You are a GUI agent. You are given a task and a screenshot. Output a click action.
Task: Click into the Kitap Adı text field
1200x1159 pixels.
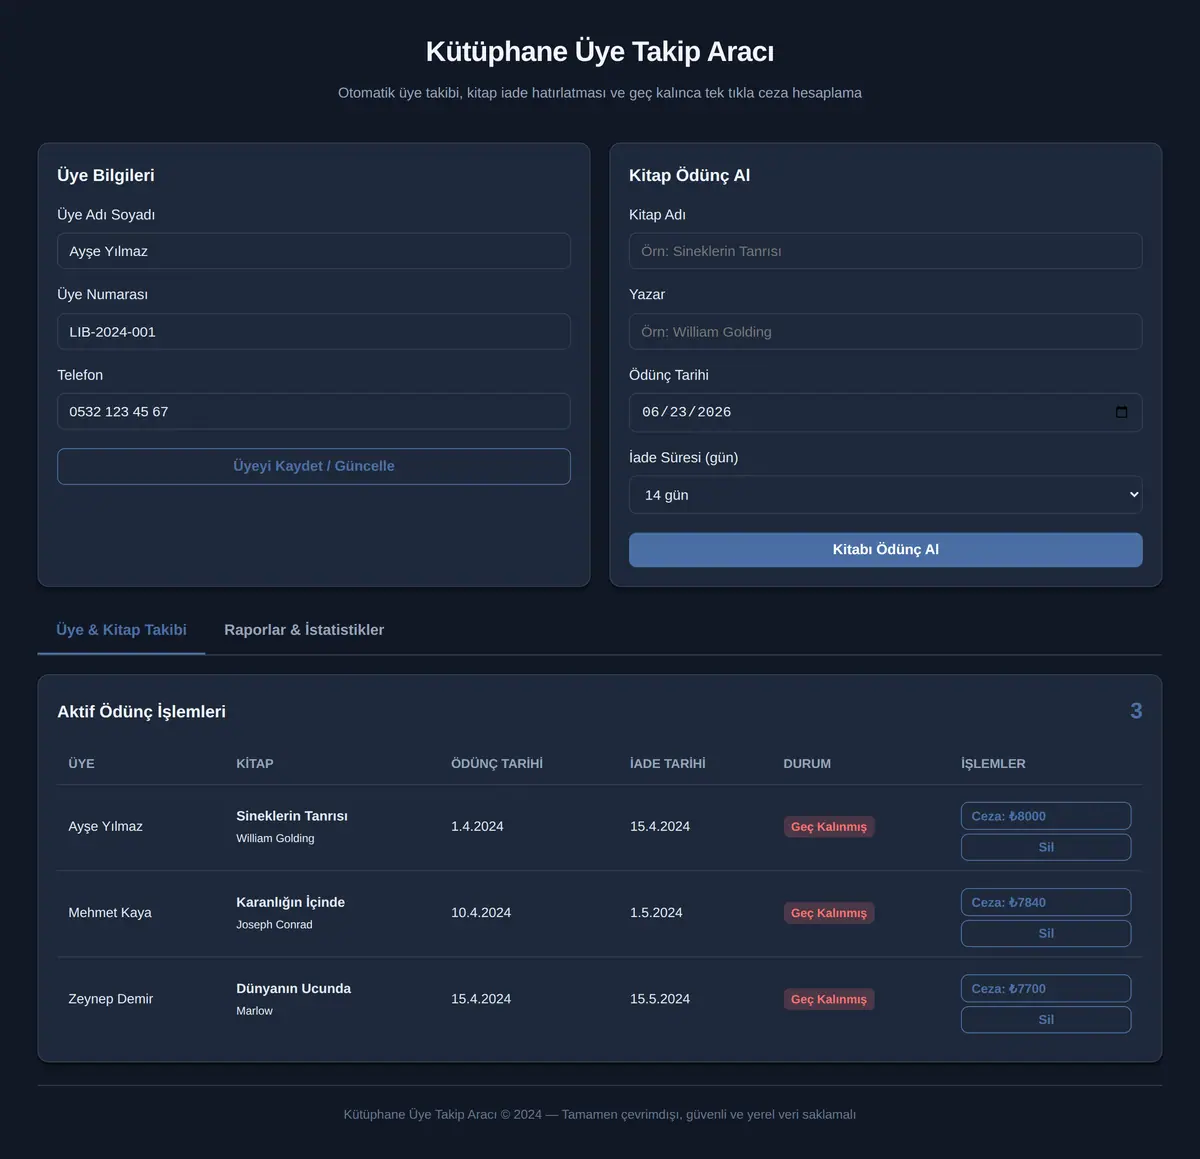[885, 251]
